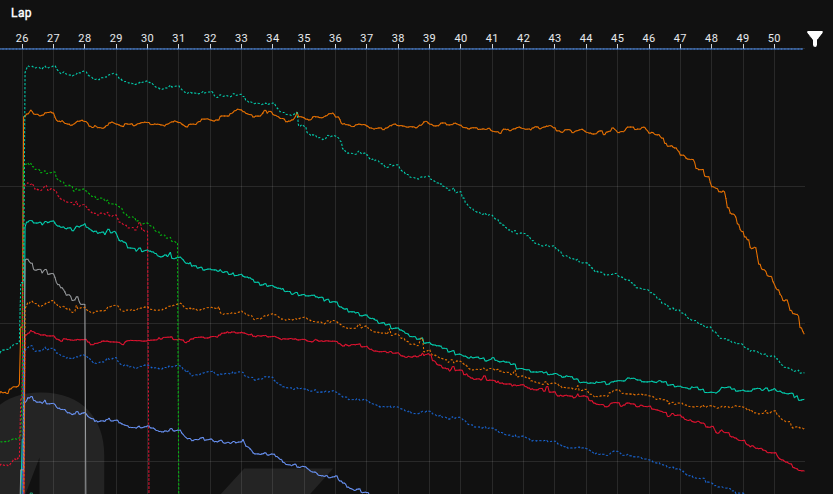The image size is (833, 494).
Task: Click red dotted vertical line at lap 30
Action: click(x=148, y=400)
